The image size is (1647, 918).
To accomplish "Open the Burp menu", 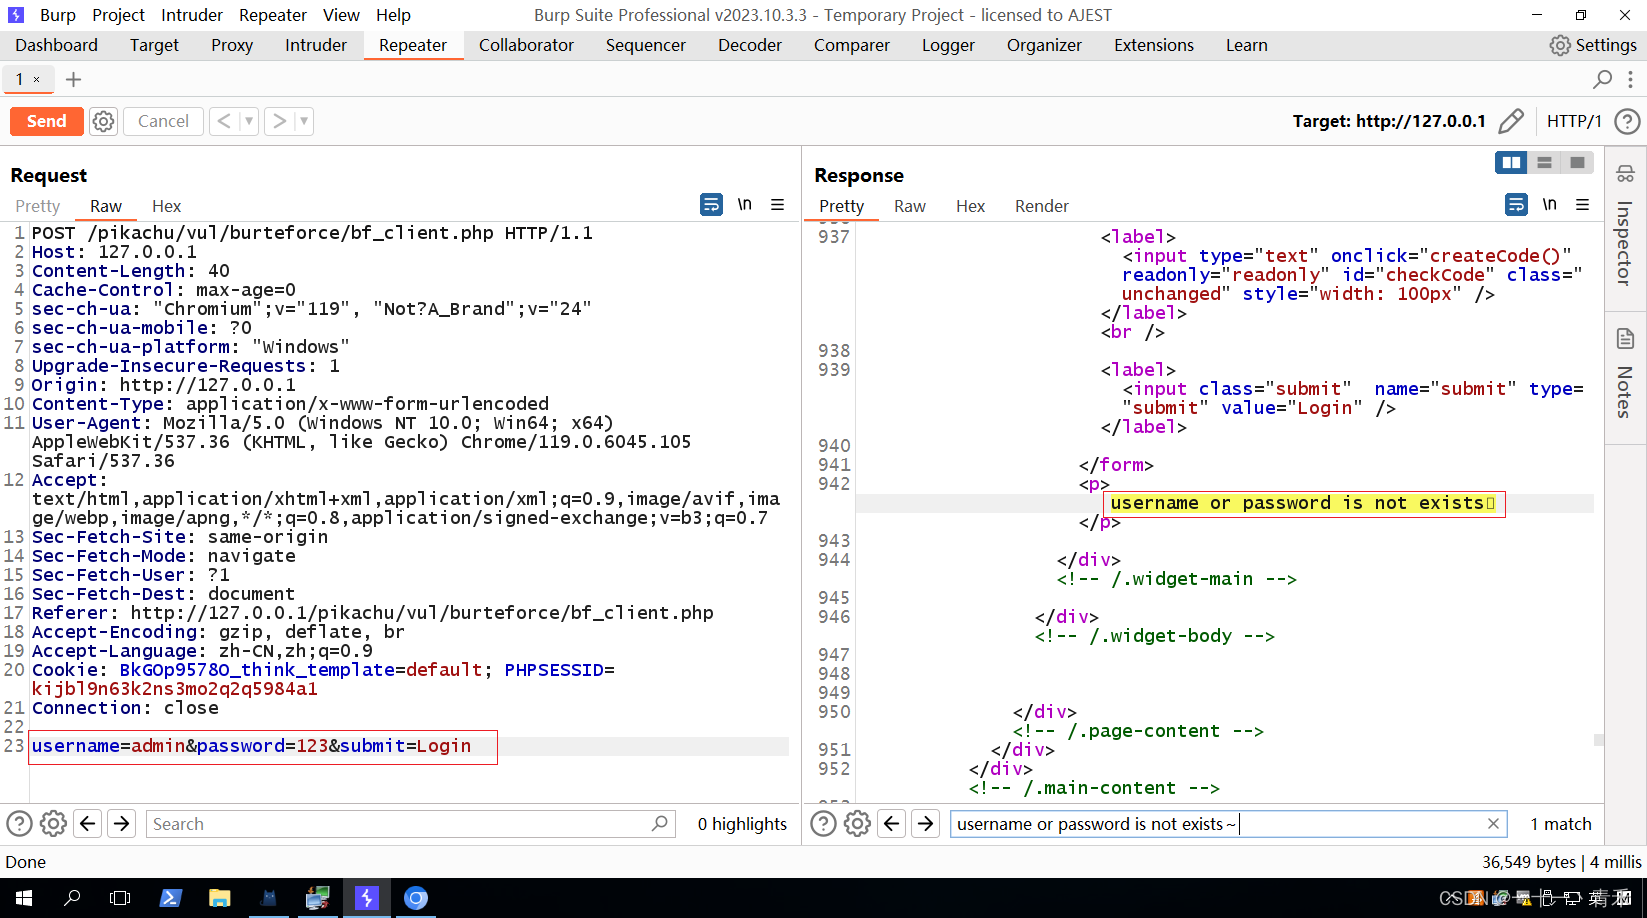I will (58, 15).
